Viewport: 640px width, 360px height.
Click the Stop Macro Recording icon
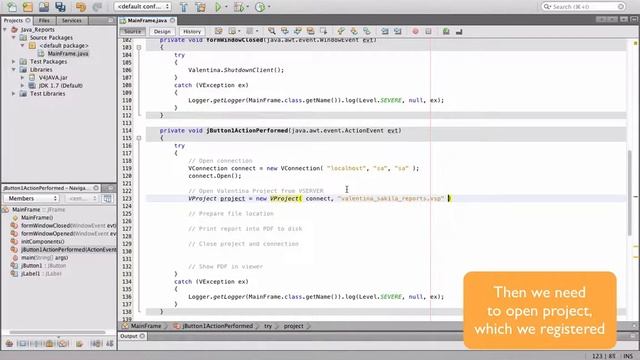428,31
